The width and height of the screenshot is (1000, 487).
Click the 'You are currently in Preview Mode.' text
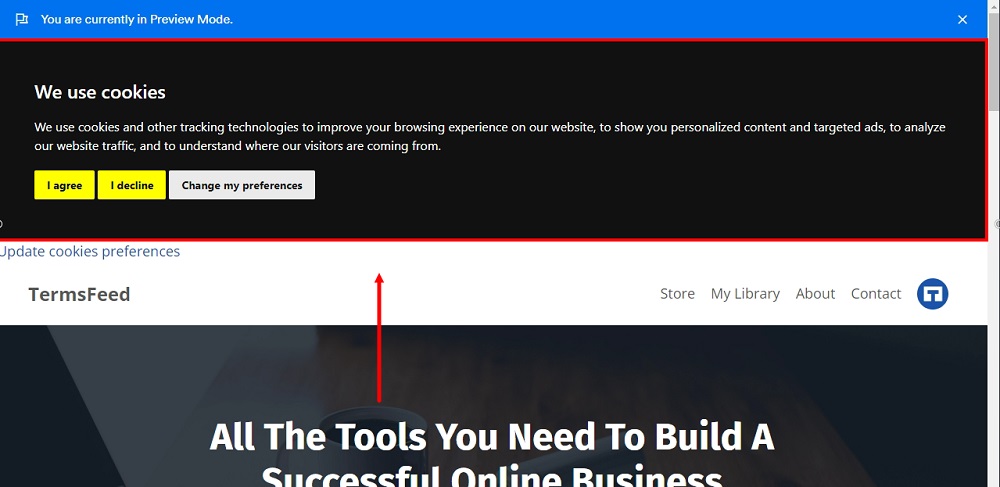coord(137,20)
